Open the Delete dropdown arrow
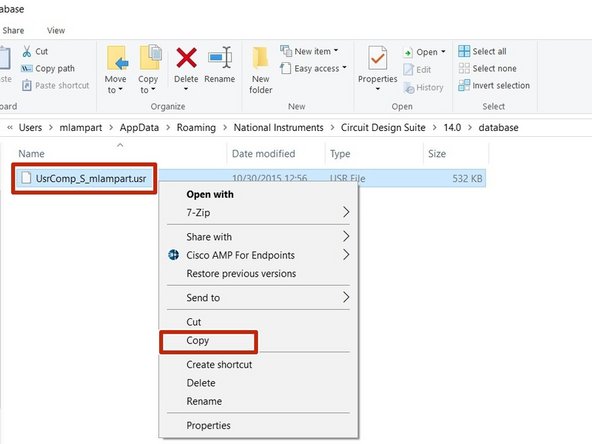592x444 pixels. [x=186, y=89]
